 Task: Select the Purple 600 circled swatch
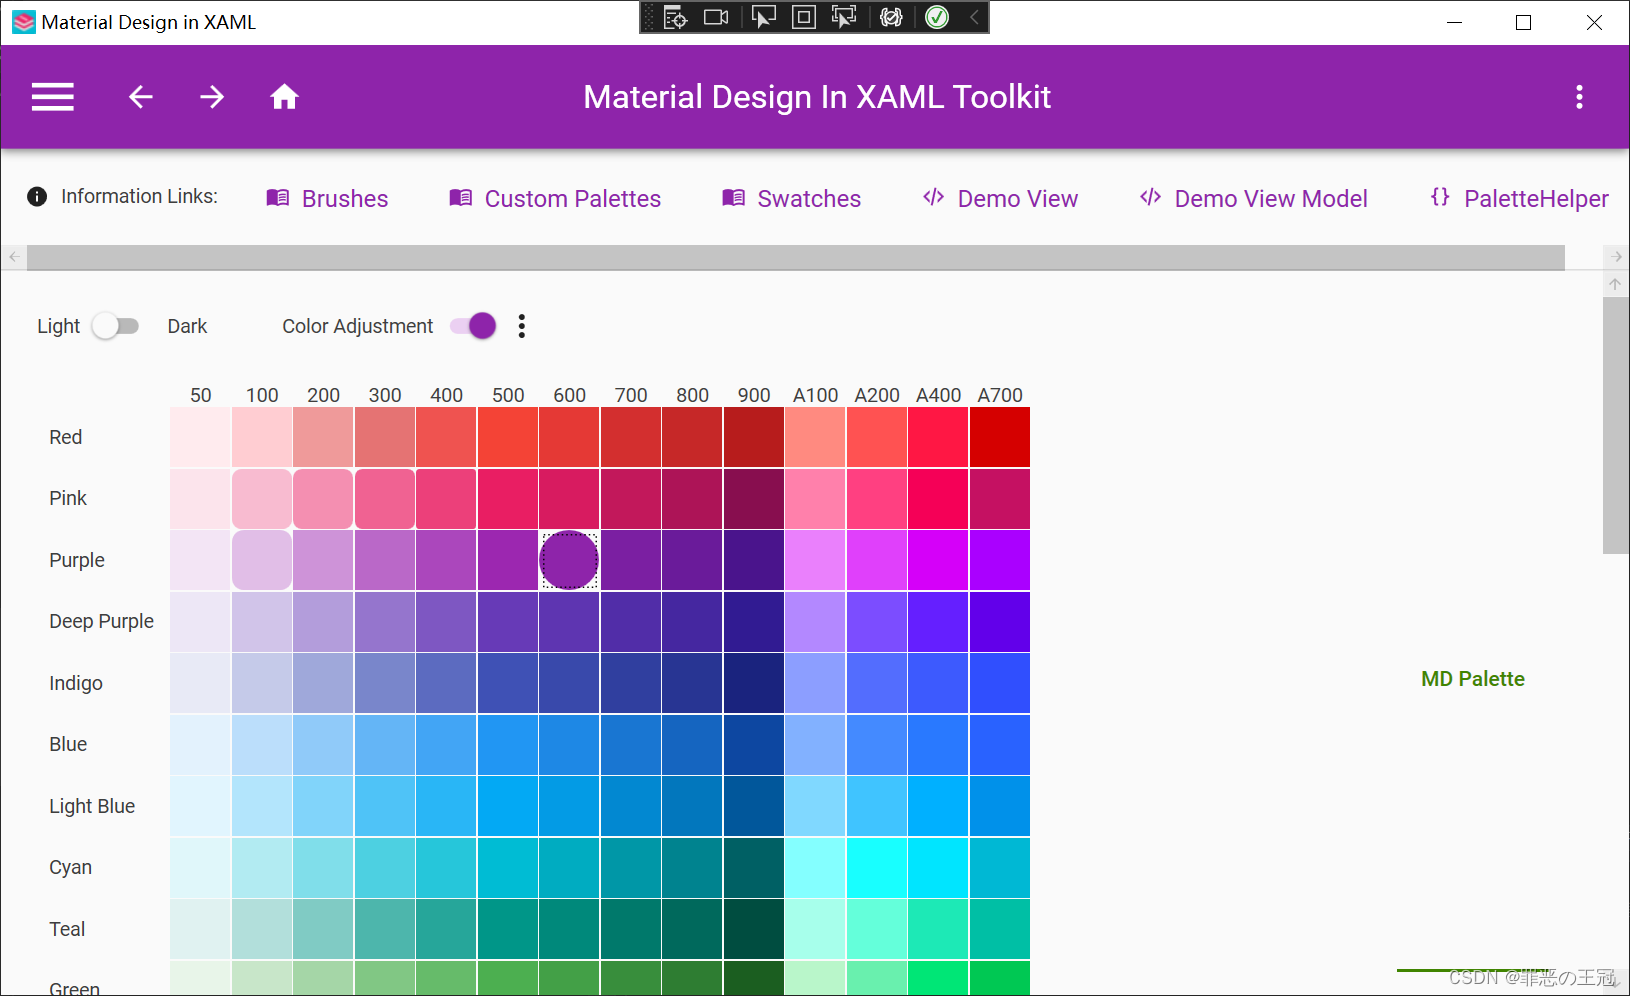[569, 560]
